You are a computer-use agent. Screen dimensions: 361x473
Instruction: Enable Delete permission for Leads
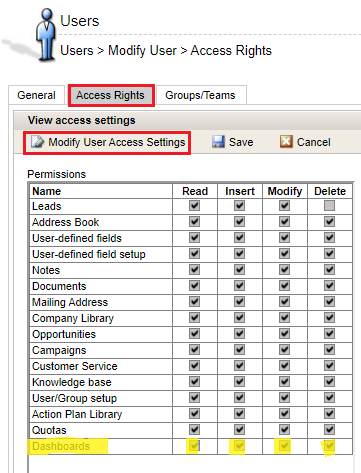click(x=329, y=206)
